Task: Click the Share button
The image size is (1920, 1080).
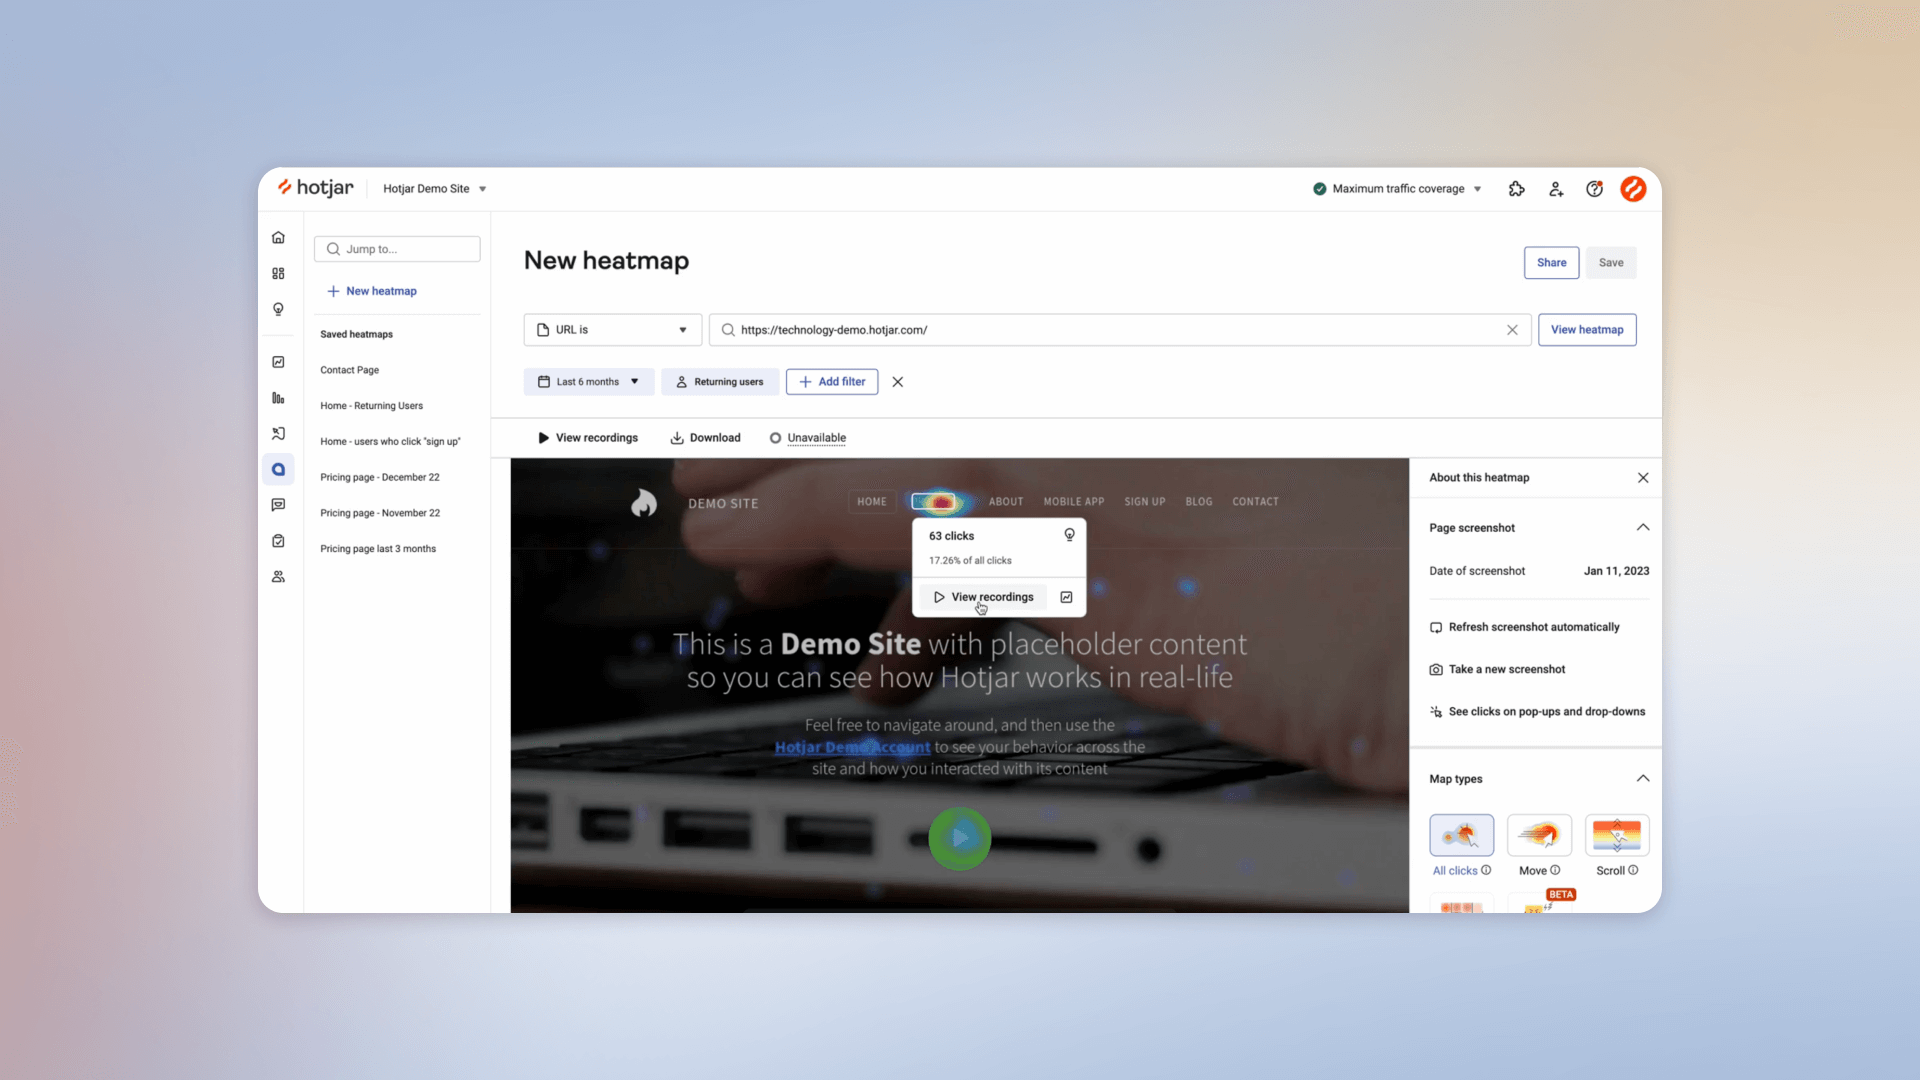Action: coord(1551,263)
